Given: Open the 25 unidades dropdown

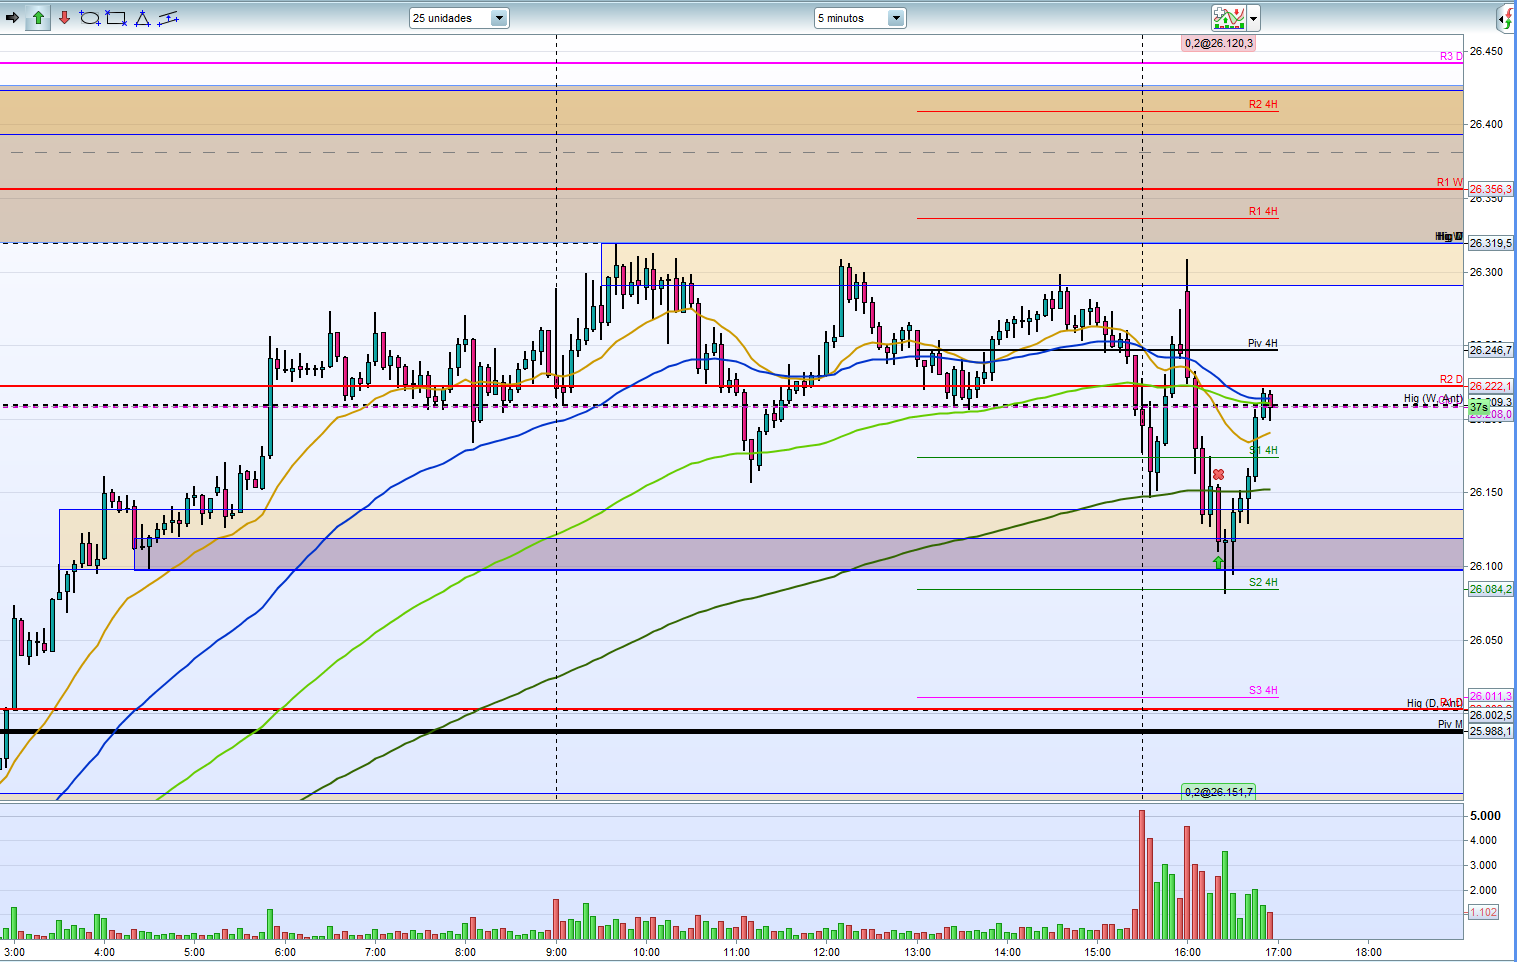Looking at the screenshot, I should pos(459,18).
